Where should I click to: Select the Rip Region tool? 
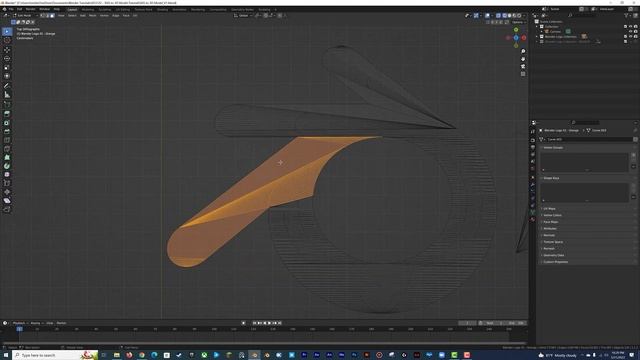[x=7, y=209]
